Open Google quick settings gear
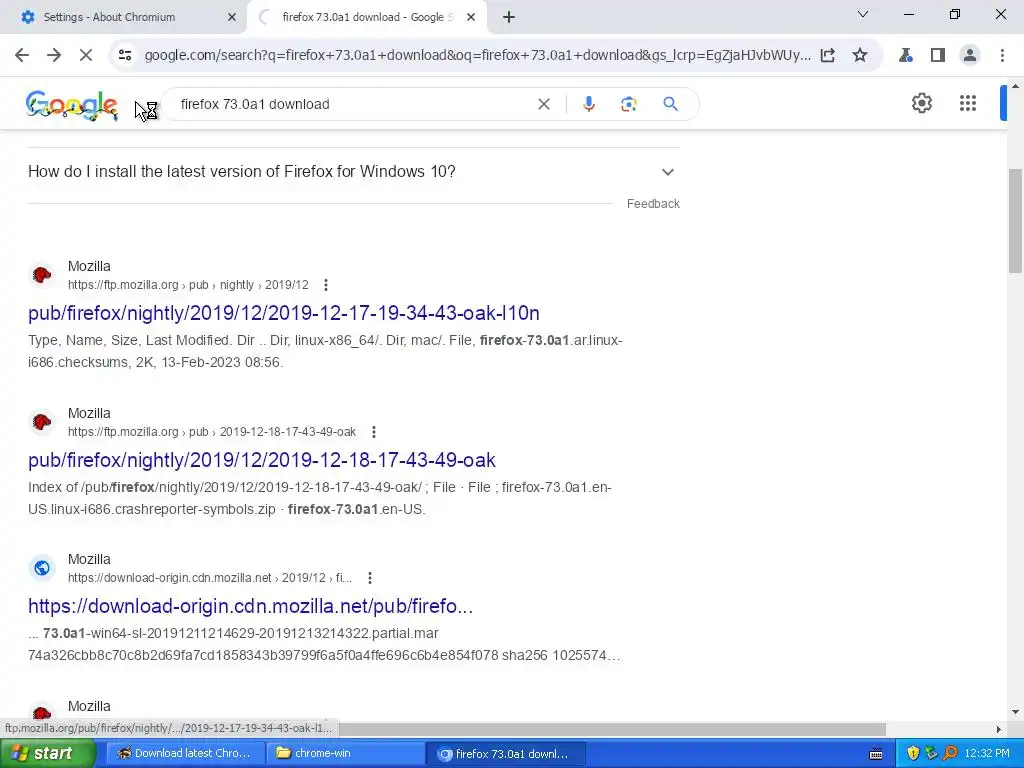This screenshot has height=768, width=1024. [x=921, y=103]
